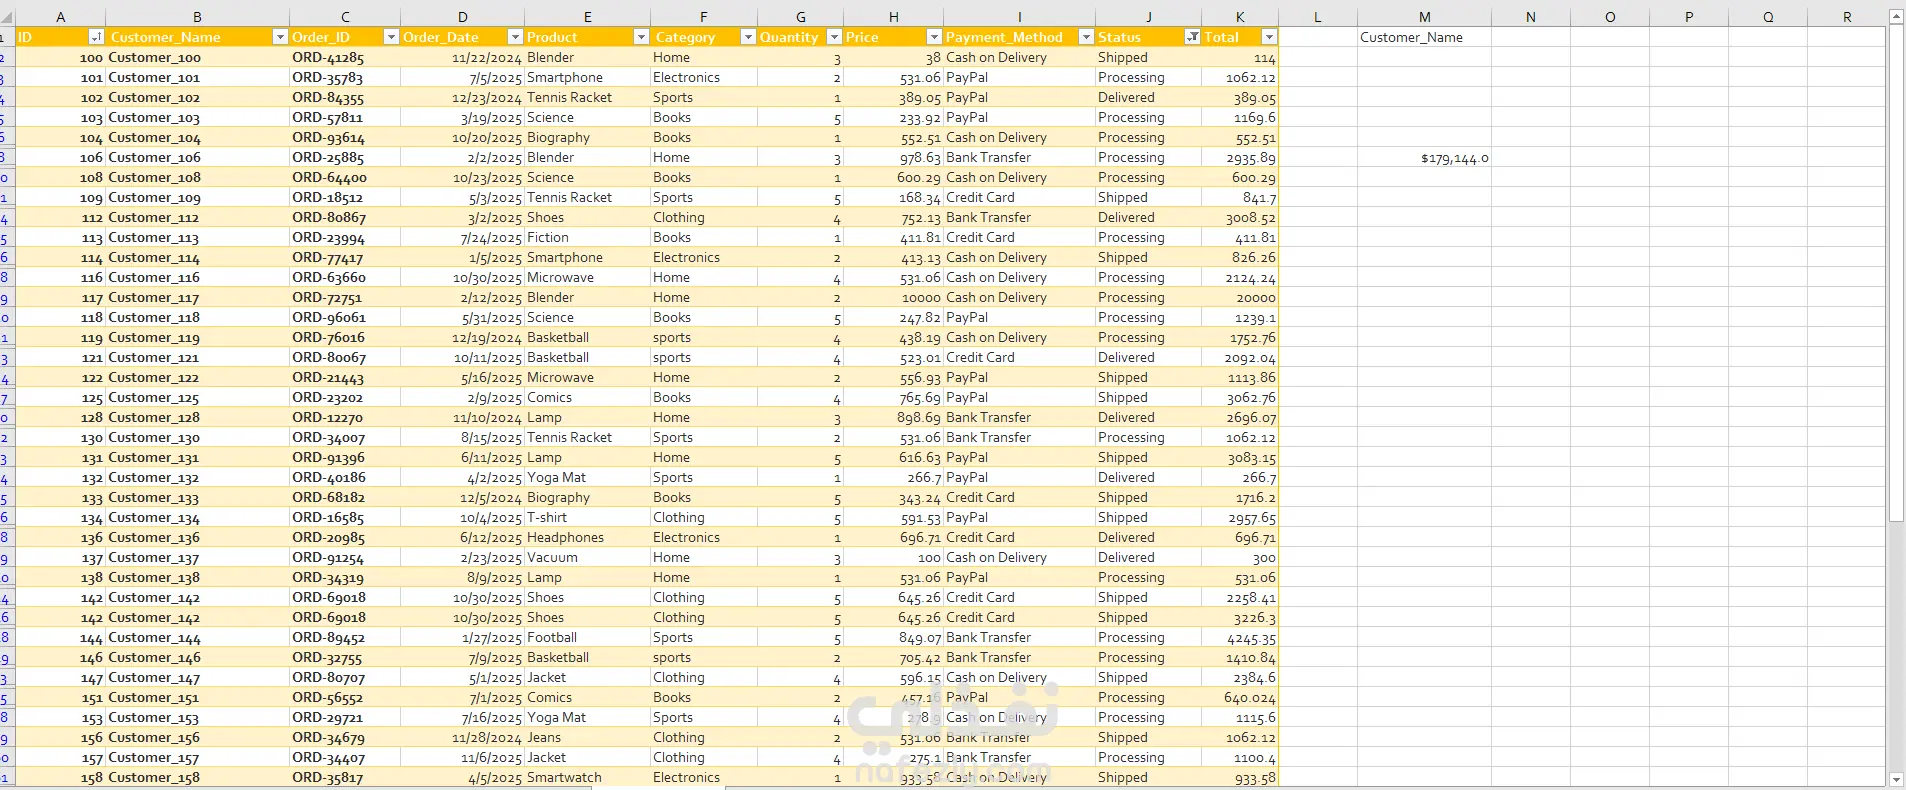Select the date 11/10/2024 cell

[462, 417]
